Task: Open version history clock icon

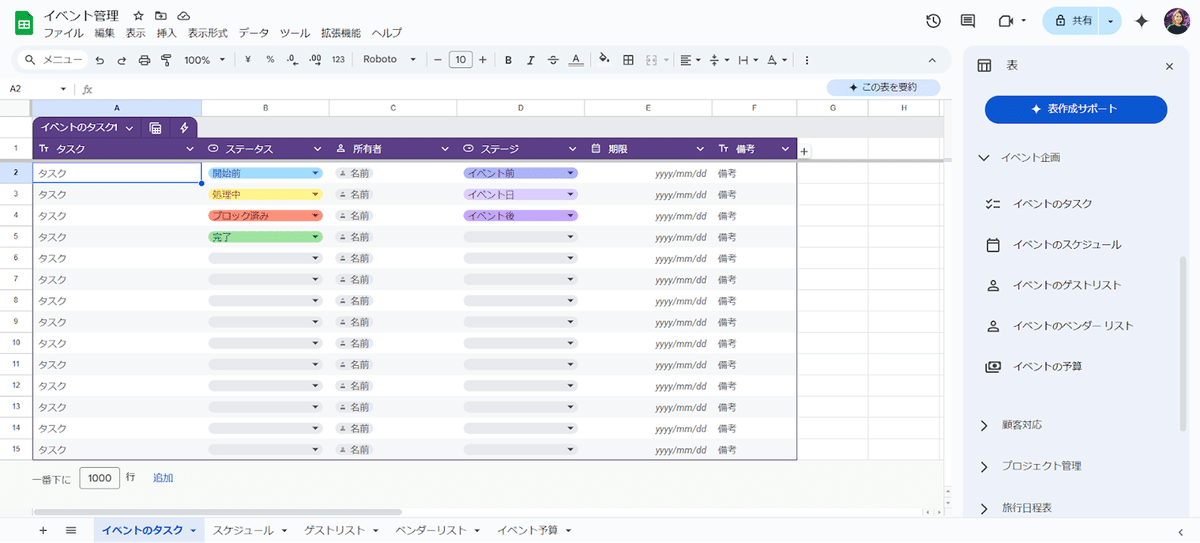Action: 933,21
